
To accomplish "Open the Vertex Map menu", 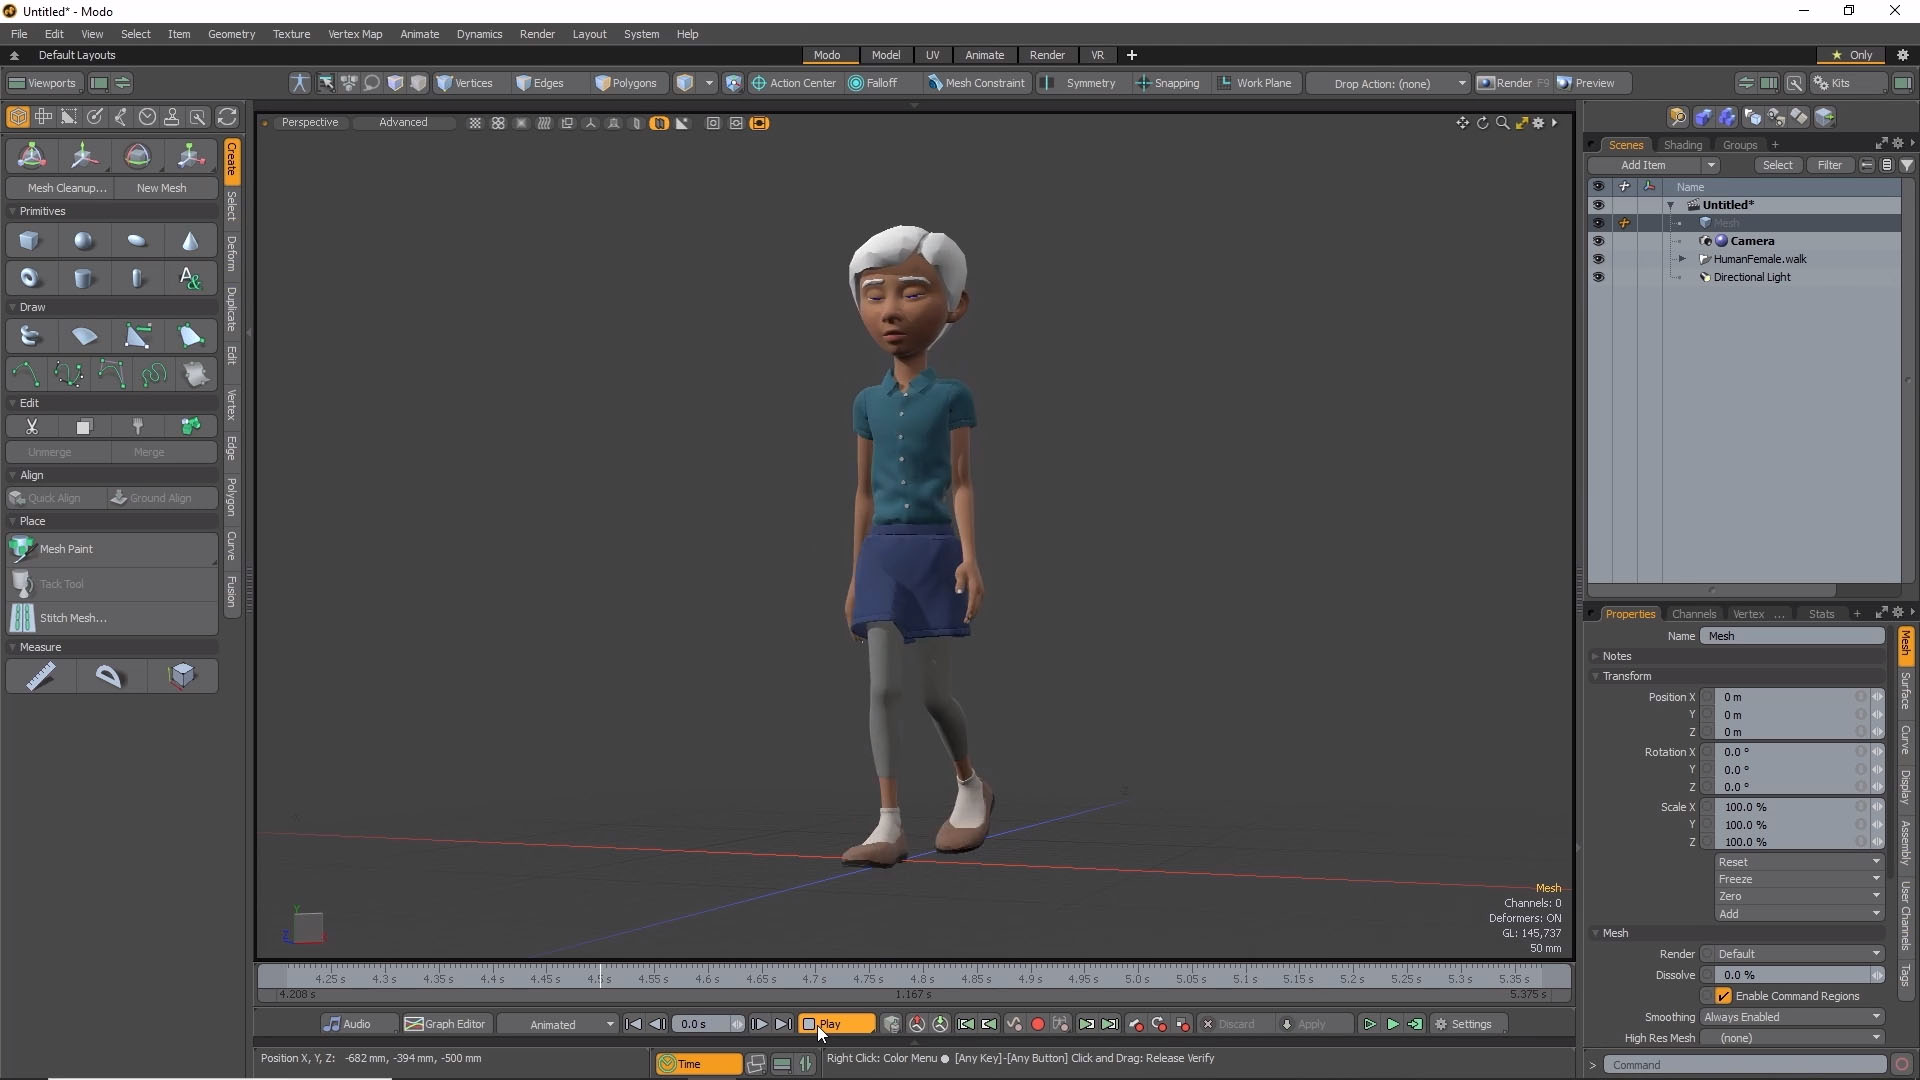I will [355, 34].
